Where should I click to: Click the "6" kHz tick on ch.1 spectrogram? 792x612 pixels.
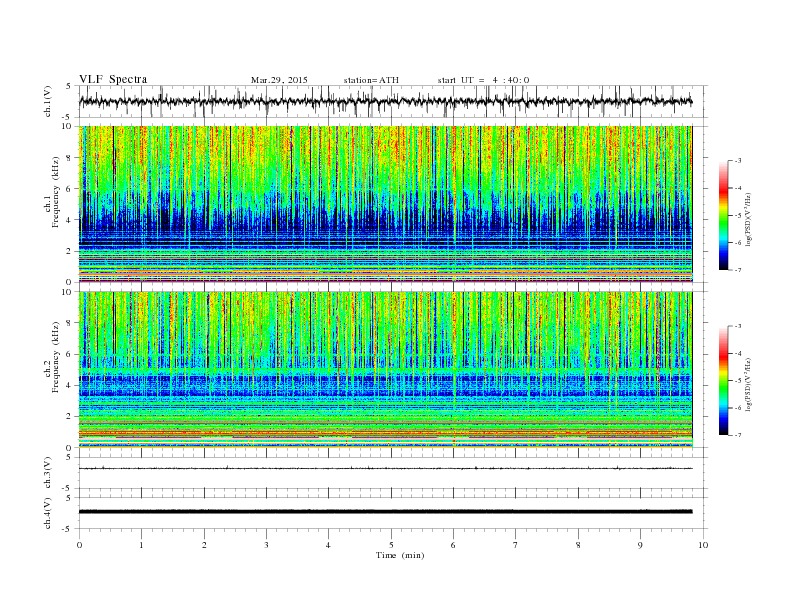(70, 189)
